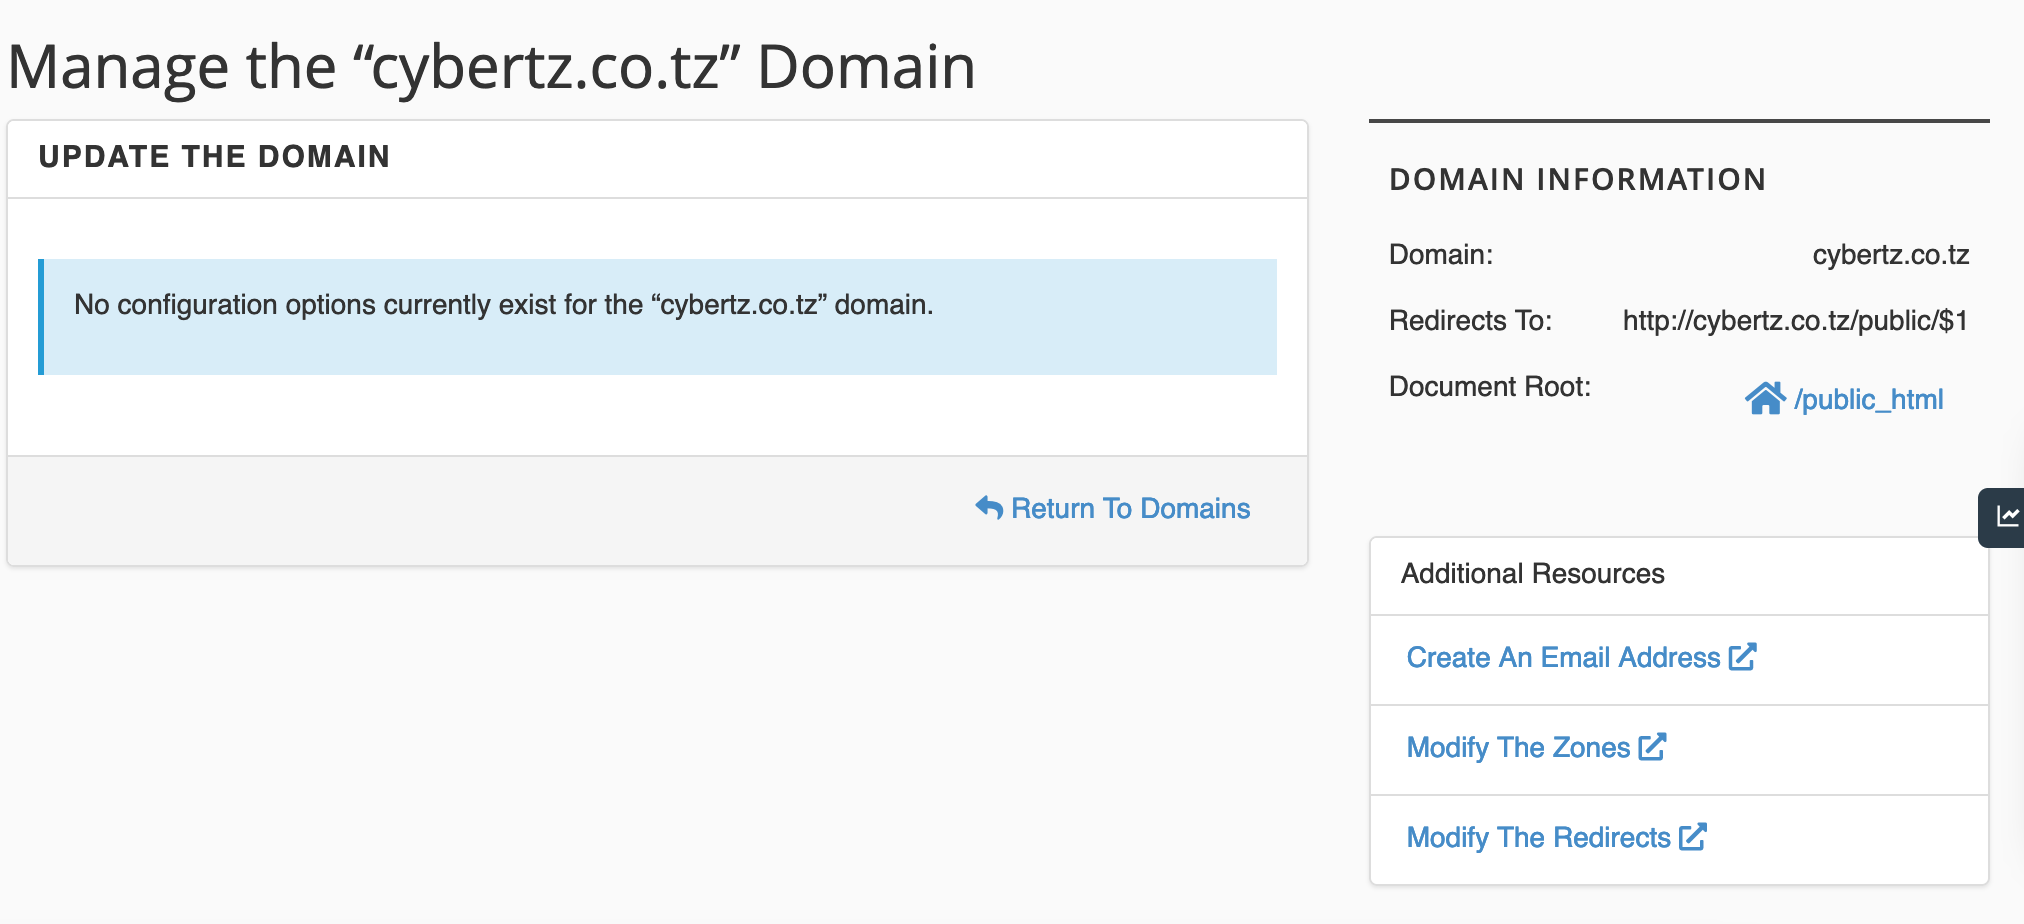Open the Create An Email Address link
The width and height of the screenshot is (2024, 924).
click(x=1562, y=658)
